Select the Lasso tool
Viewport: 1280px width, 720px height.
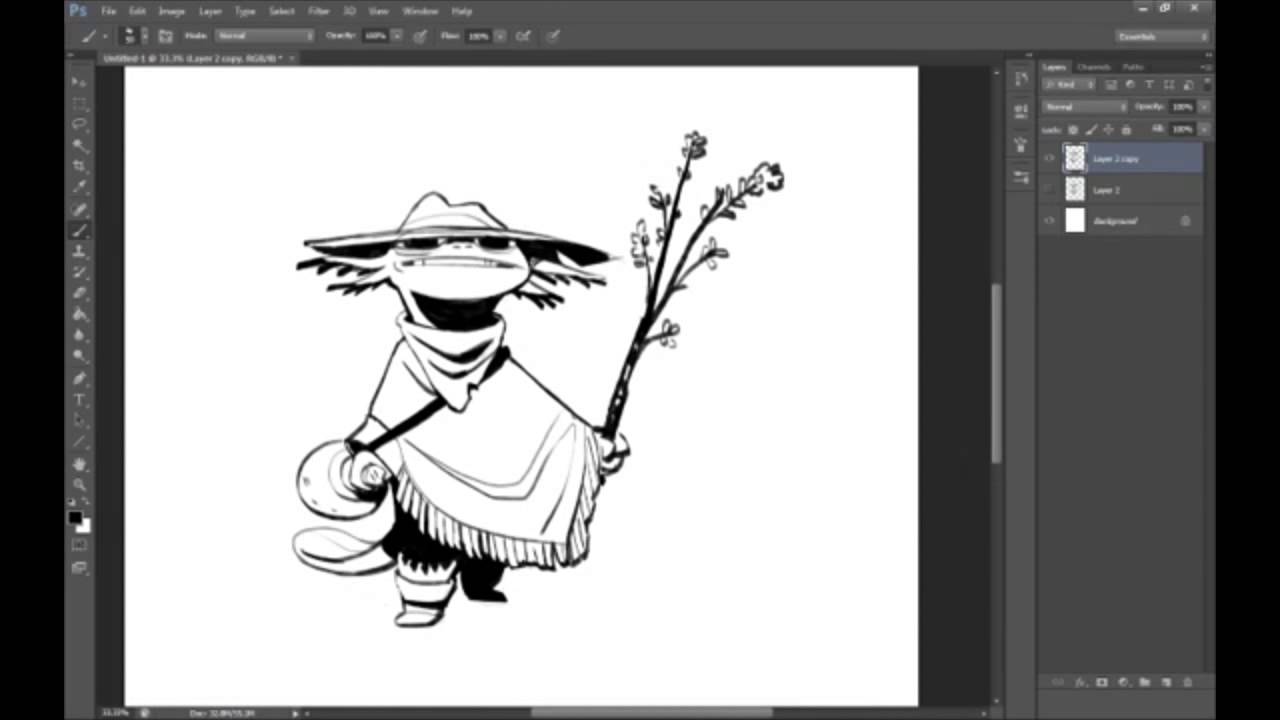(79, 124)
